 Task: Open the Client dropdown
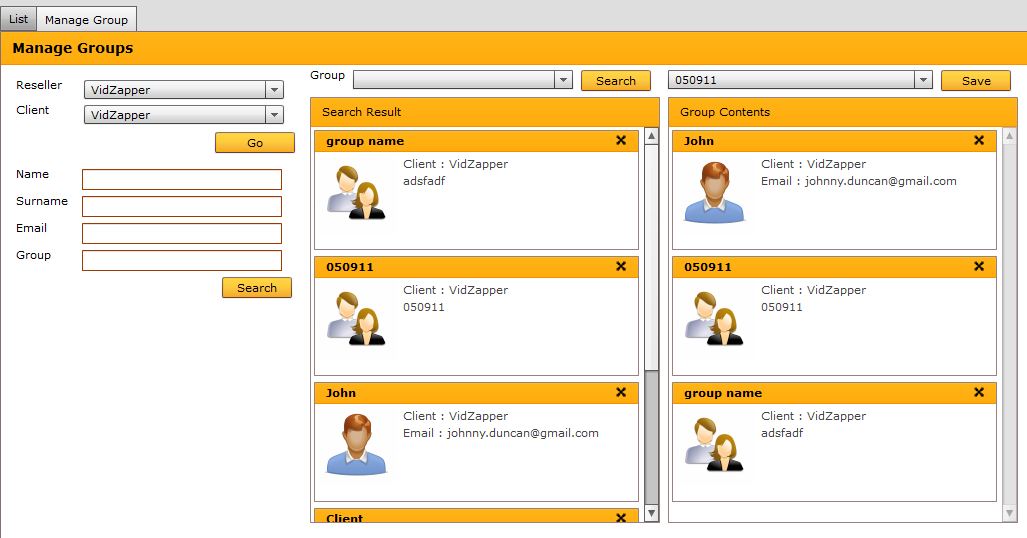274,115
